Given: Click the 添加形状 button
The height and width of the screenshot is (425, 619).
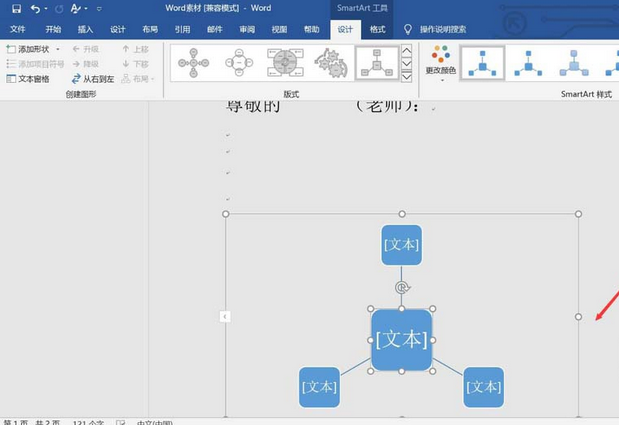Looking at the screenshot, I should click(x=28, y=49).
